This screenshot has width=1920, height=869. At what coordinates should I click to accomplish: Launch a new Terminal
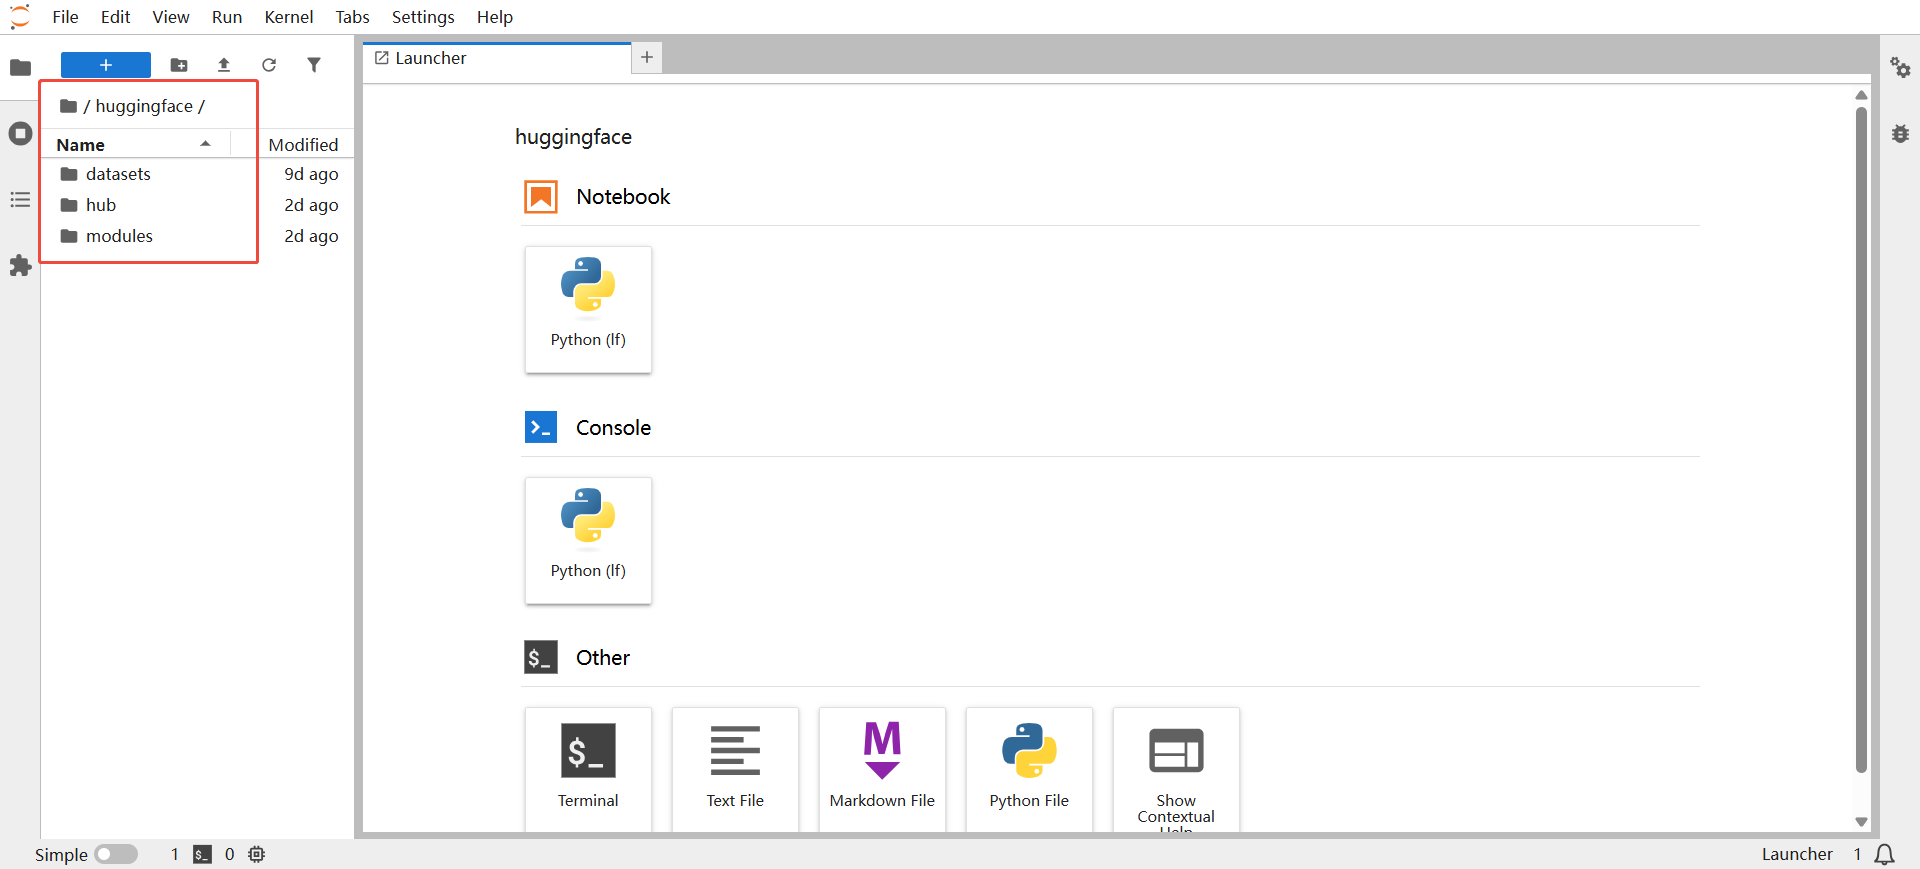[588, 767]
